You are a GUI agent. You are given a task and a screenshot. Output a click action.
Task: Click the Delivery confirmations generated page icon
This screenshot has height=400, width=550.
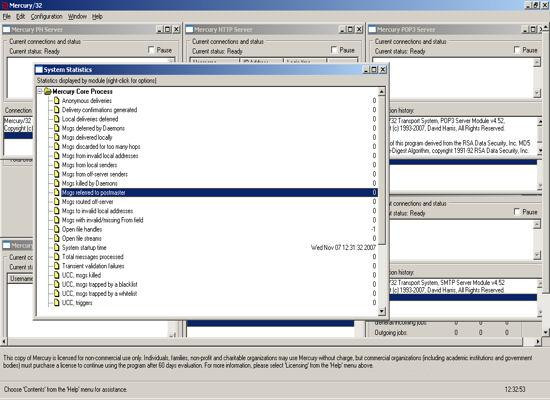coord(56,110)
